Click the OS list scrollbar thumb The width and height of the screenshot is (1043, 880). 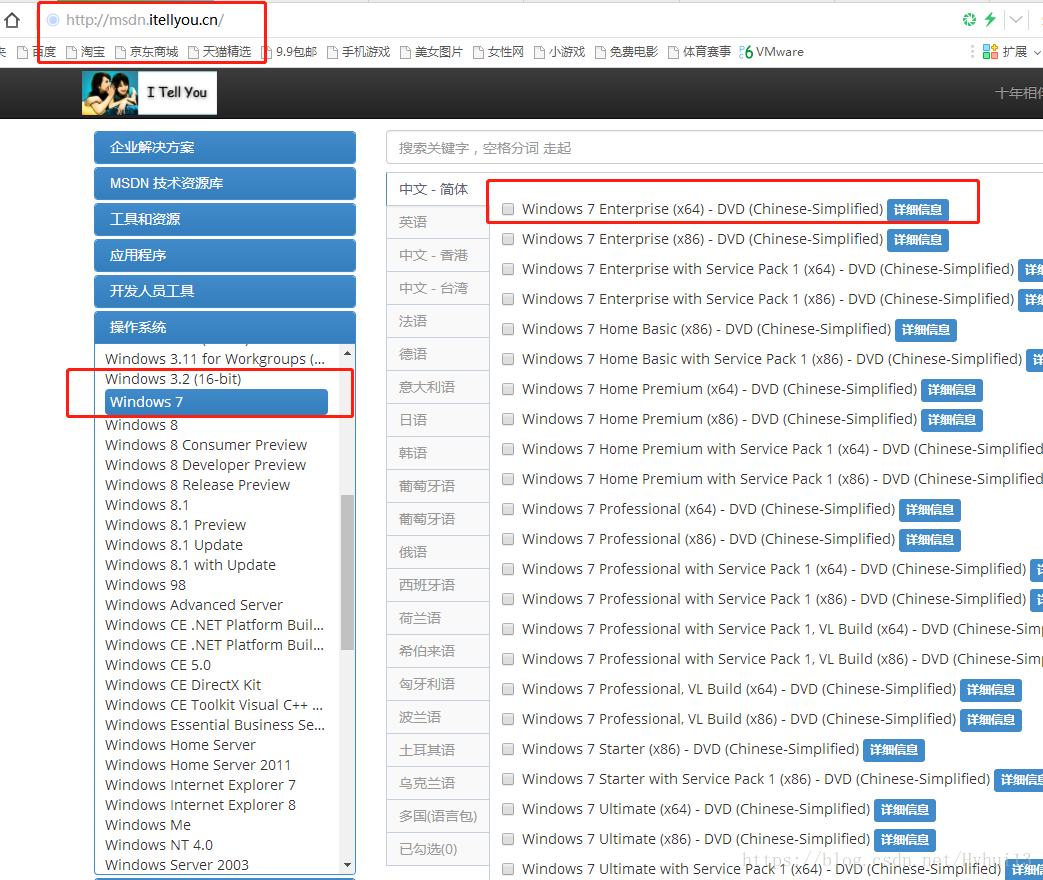(347, 572)
